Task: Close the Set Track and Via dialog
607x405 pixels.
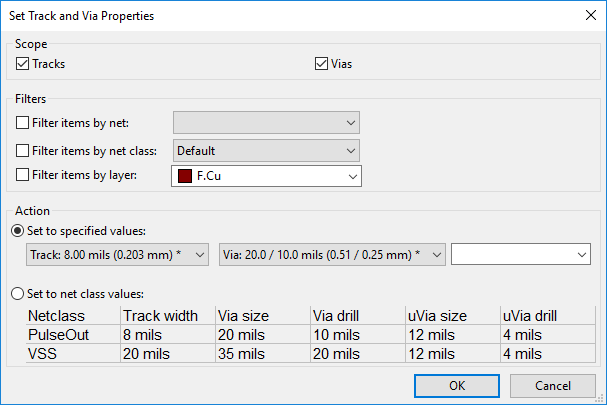Action: [588, 16]
